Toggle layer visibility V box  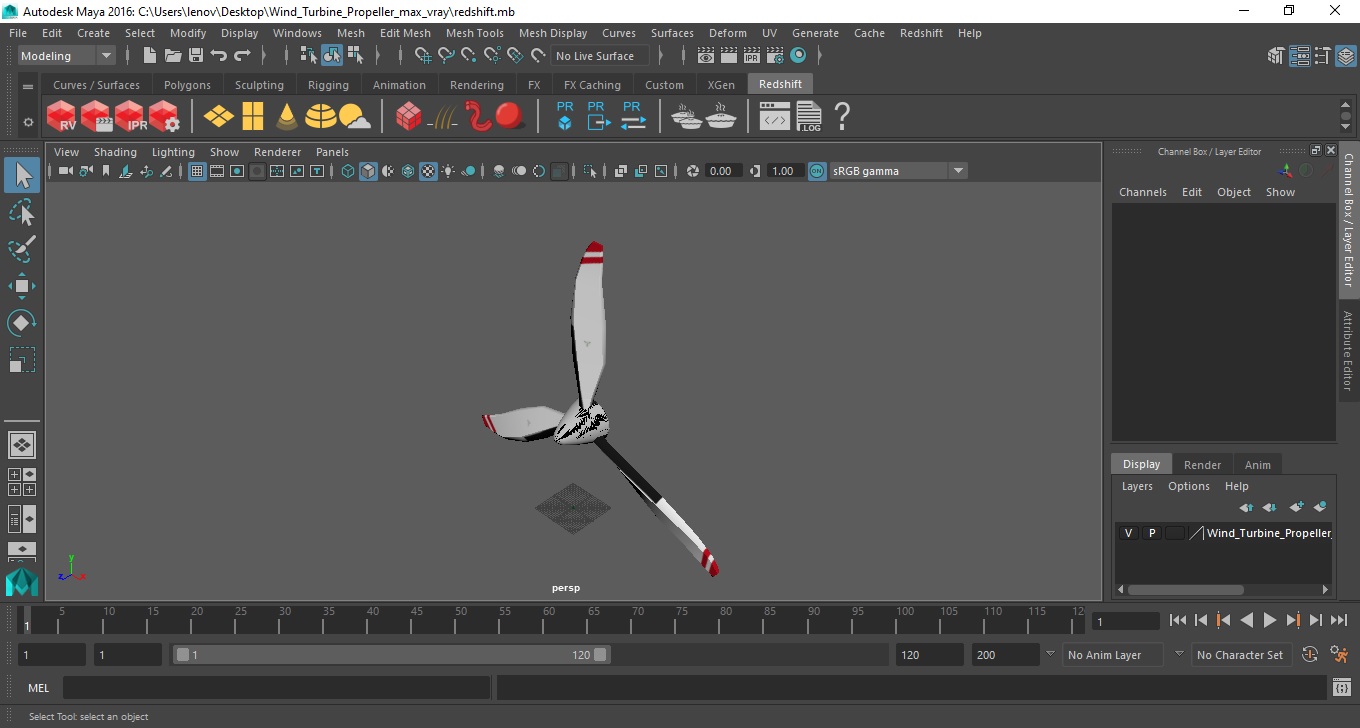[1128, 533]
